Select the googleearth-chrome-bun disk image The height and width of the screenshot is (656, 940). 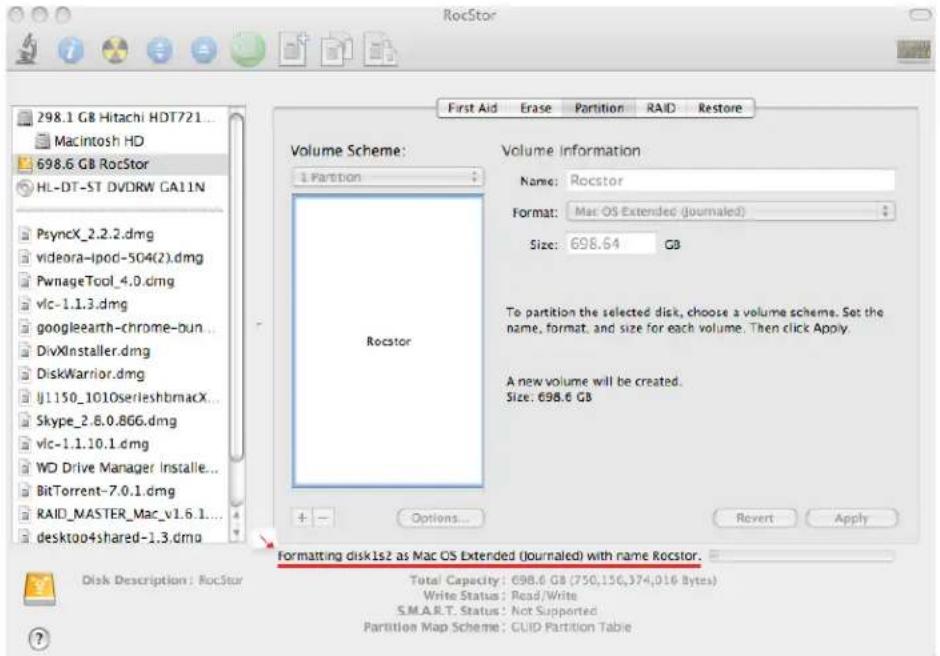click(x=121, y=327)
